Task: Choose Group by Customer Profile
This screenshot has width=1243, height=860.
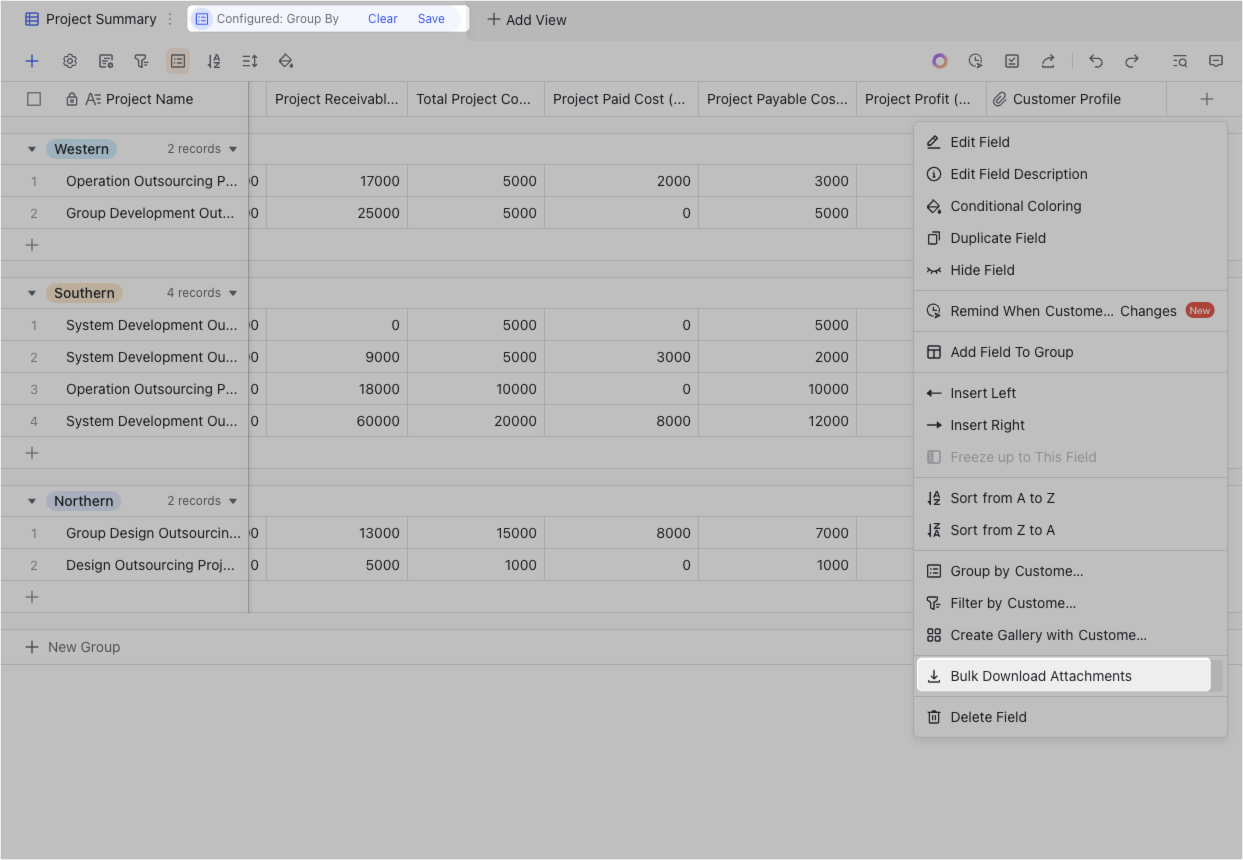Action: [1070, 571]
